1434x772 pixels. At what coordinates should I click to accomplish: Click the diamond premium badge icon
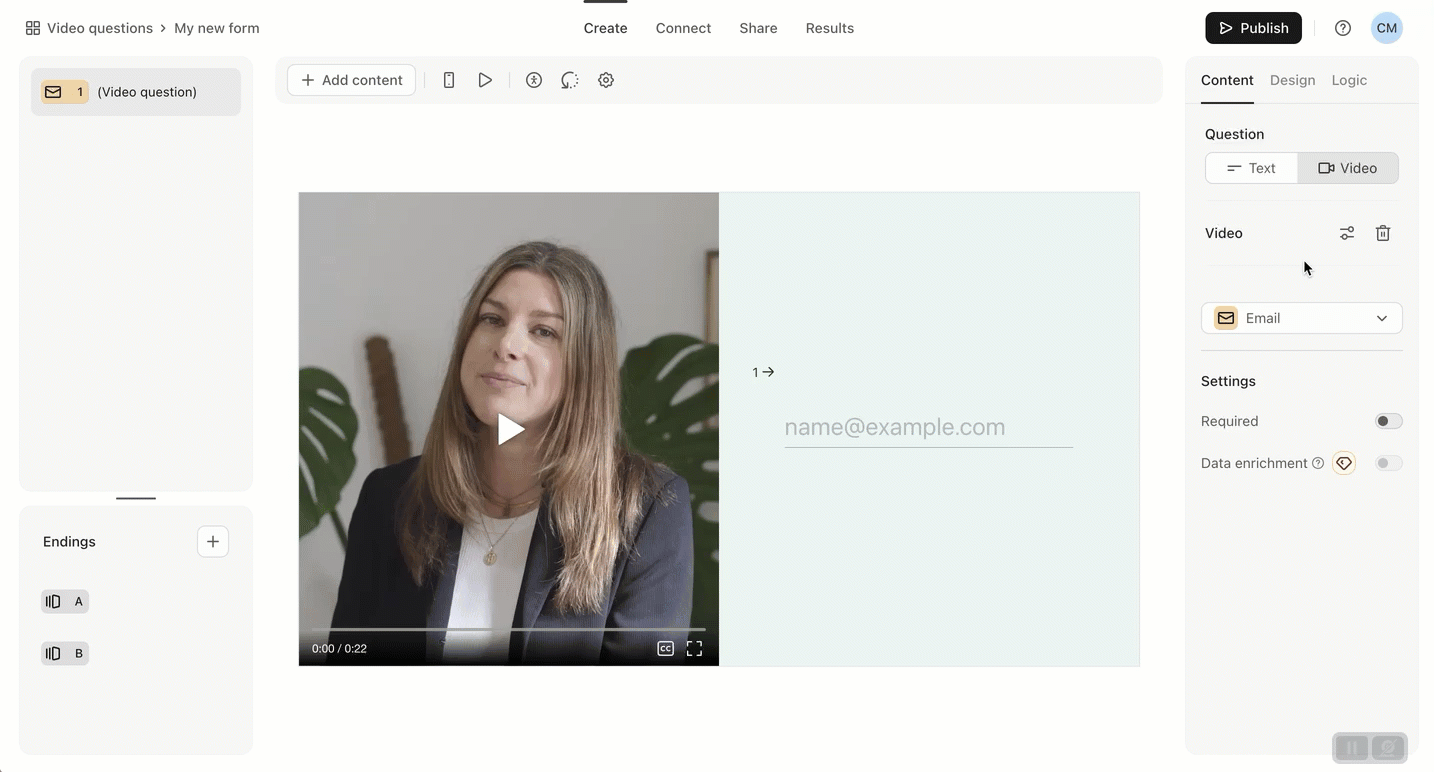[1344, 463]
